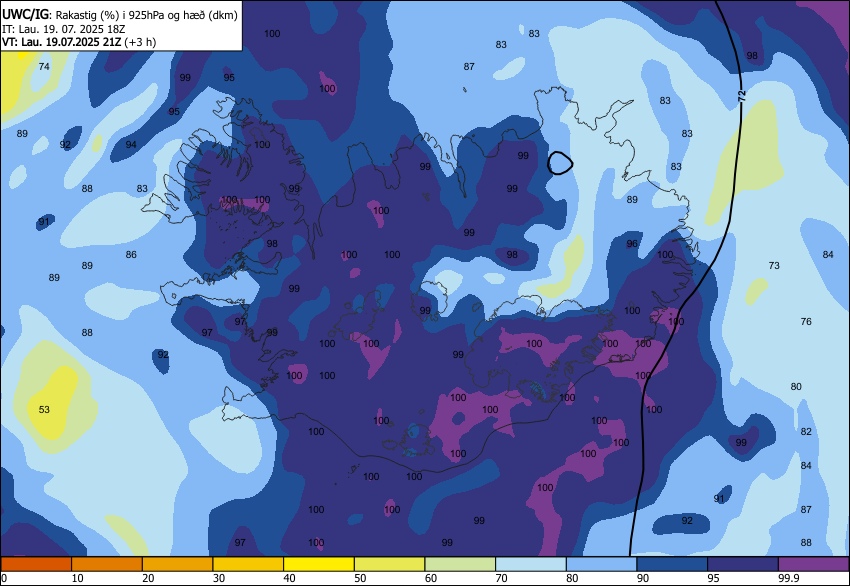Click the '72' height contour label
This screenshot has height=586, width=850.
point(742,96)
